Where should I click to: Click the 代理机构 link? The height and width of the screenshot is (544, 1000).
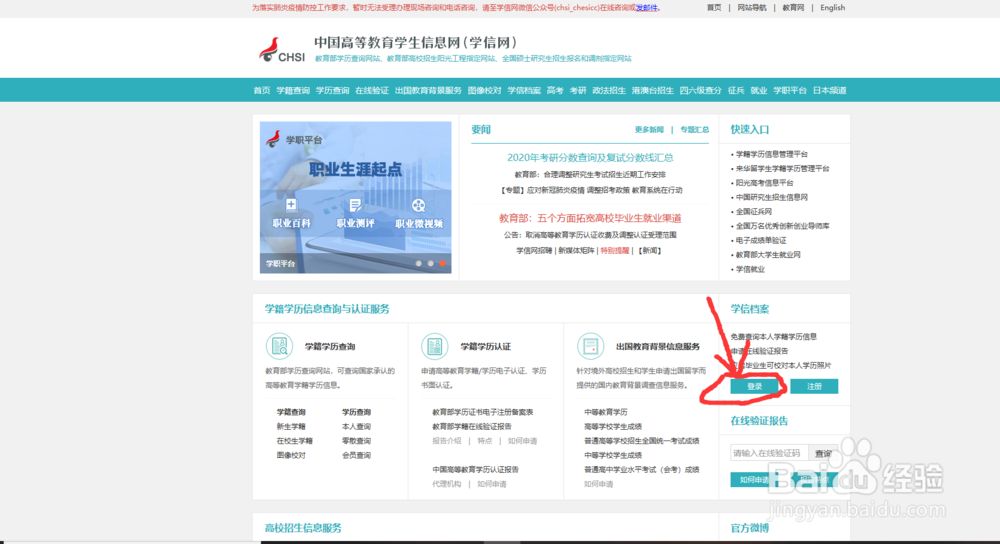[x=446, y=484]
